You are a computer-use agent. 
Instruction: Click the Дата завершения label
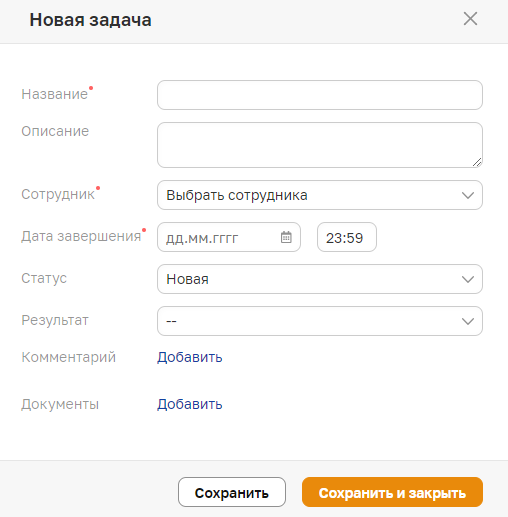click(x=81, y=236)
